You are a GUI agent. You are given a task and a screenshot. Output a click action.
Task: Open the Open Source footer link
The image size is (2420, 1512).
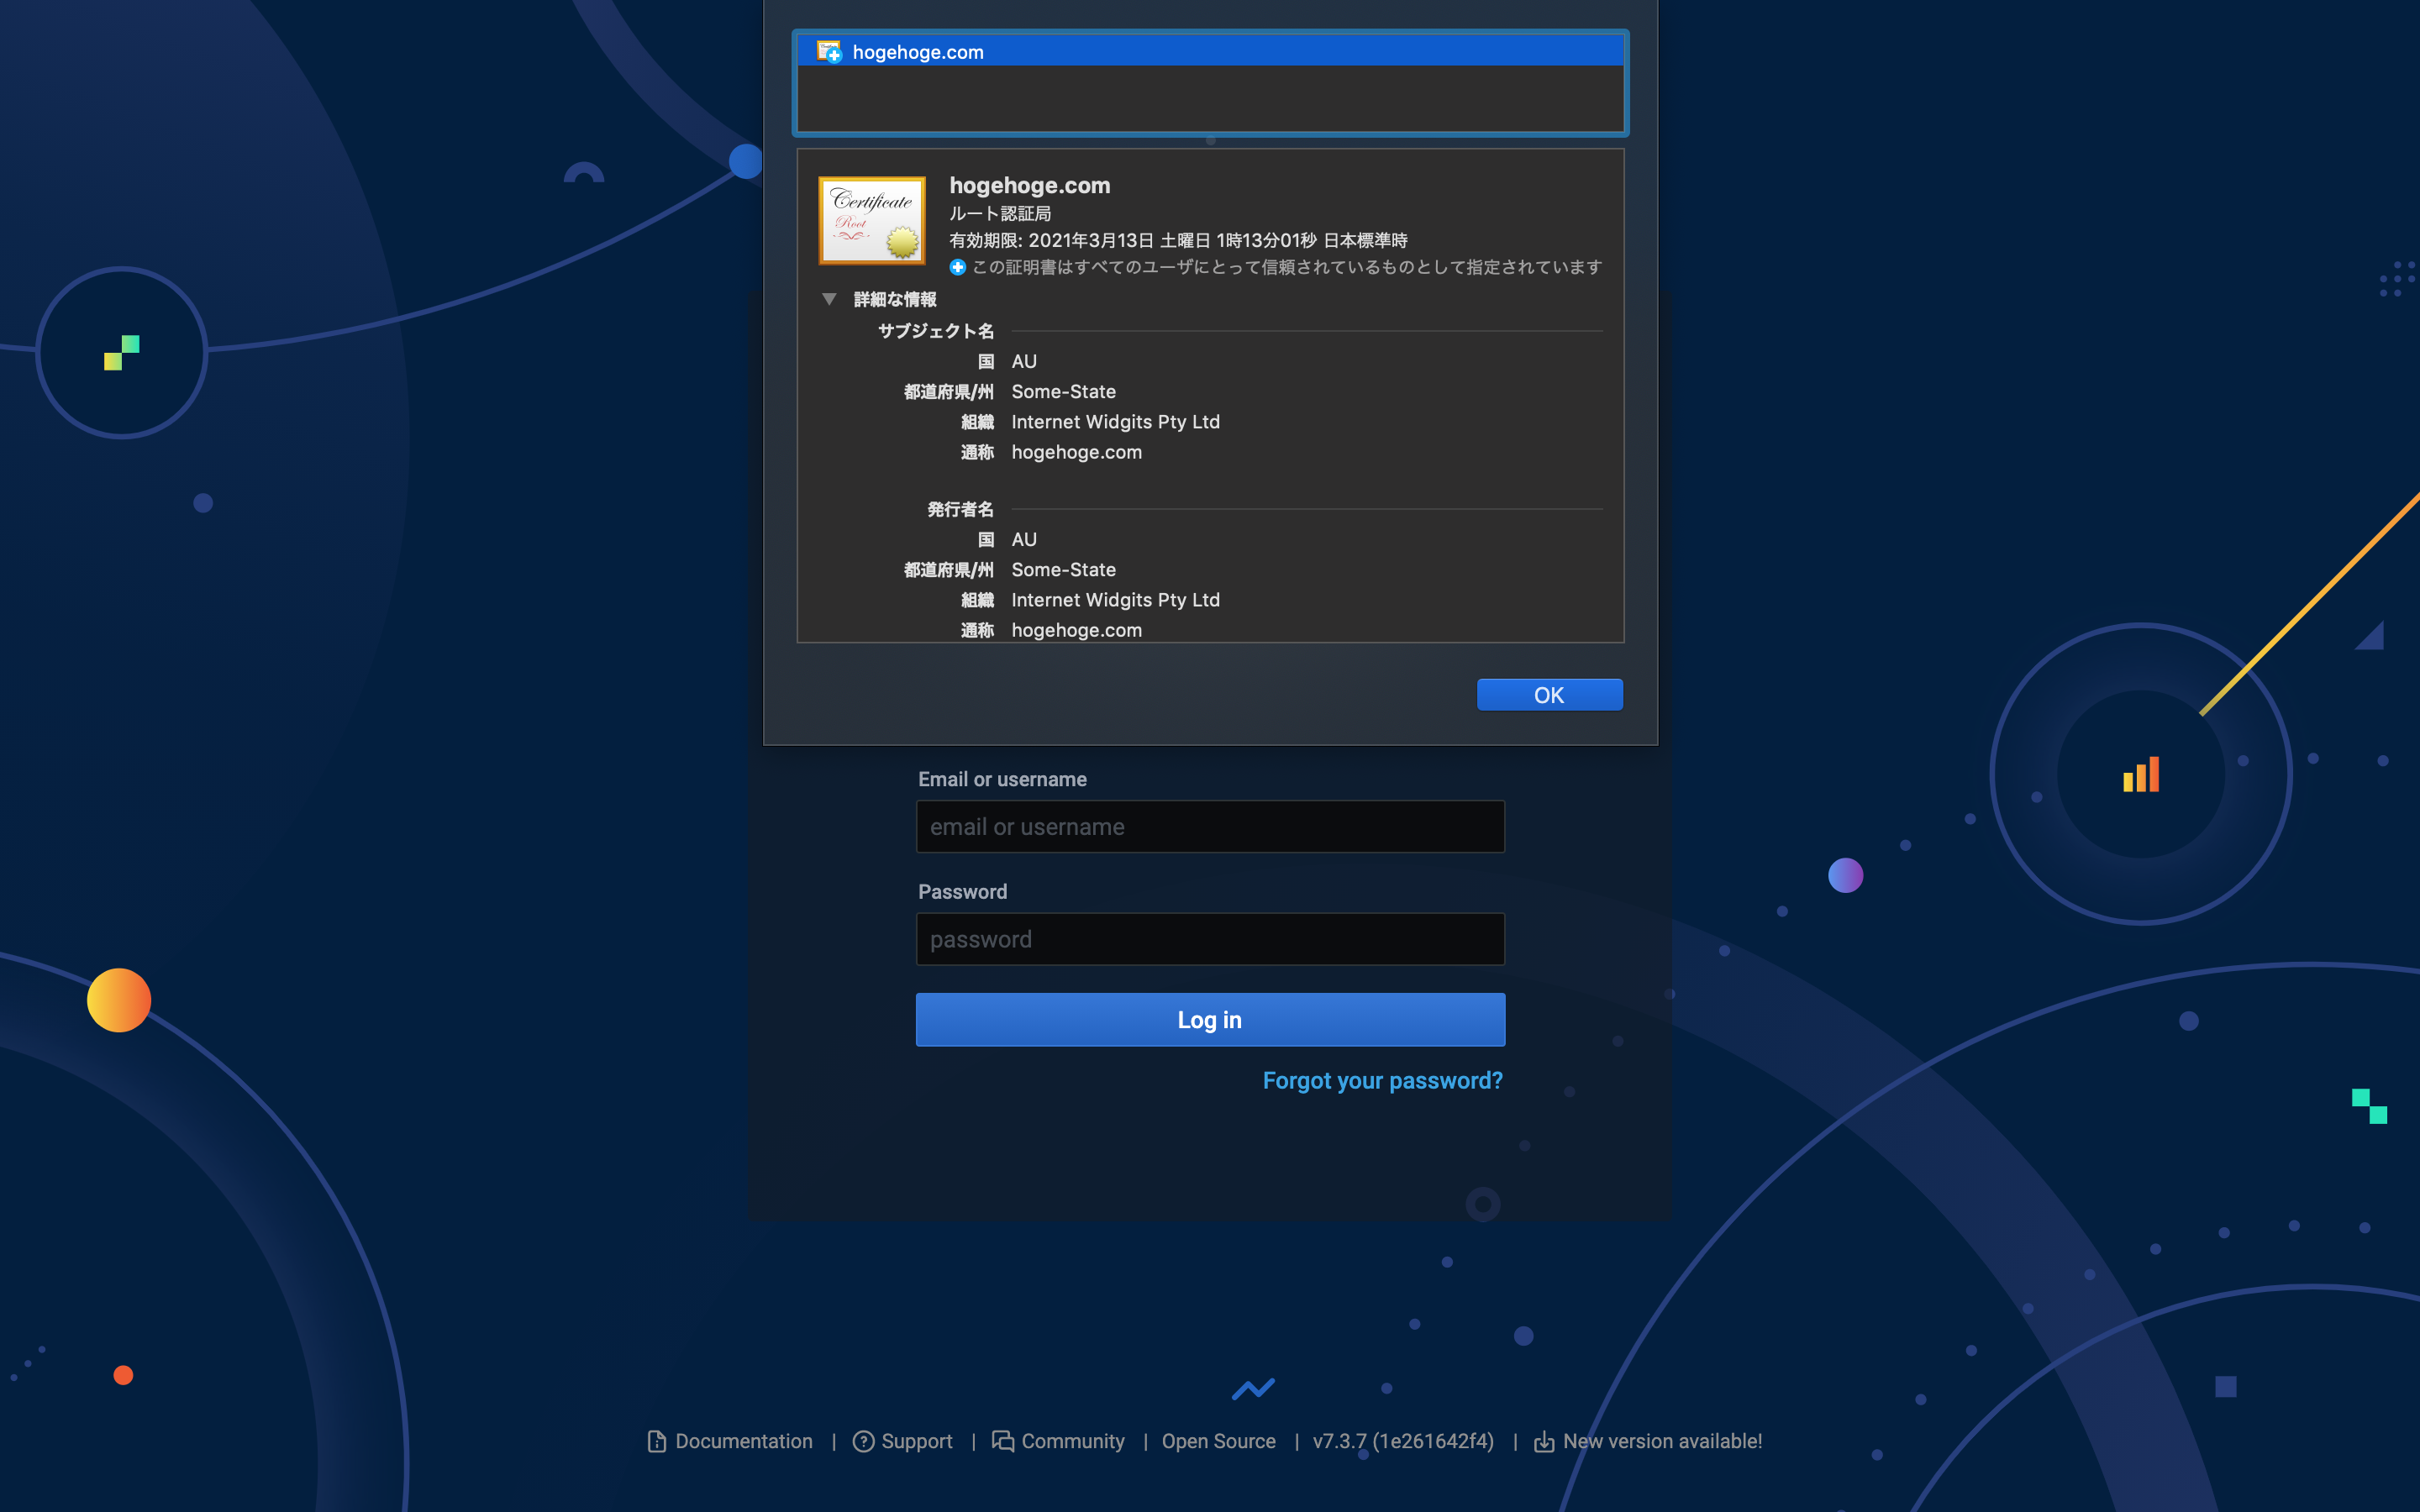tap(1218, 1441)
